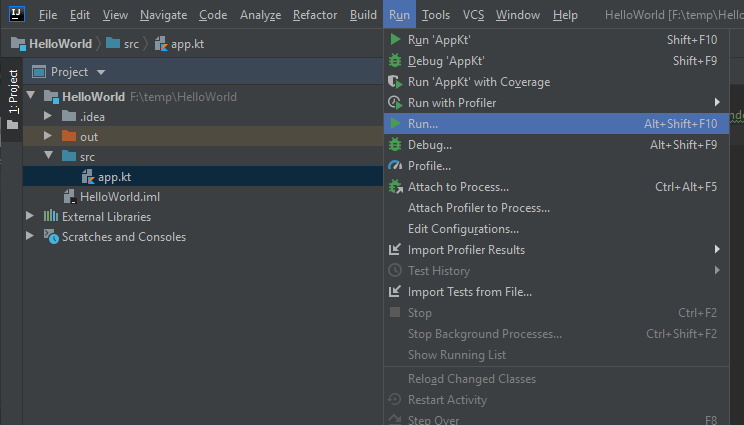Open the Refactor menu
This screenshot has height=425, width=744.
[315, 15]
